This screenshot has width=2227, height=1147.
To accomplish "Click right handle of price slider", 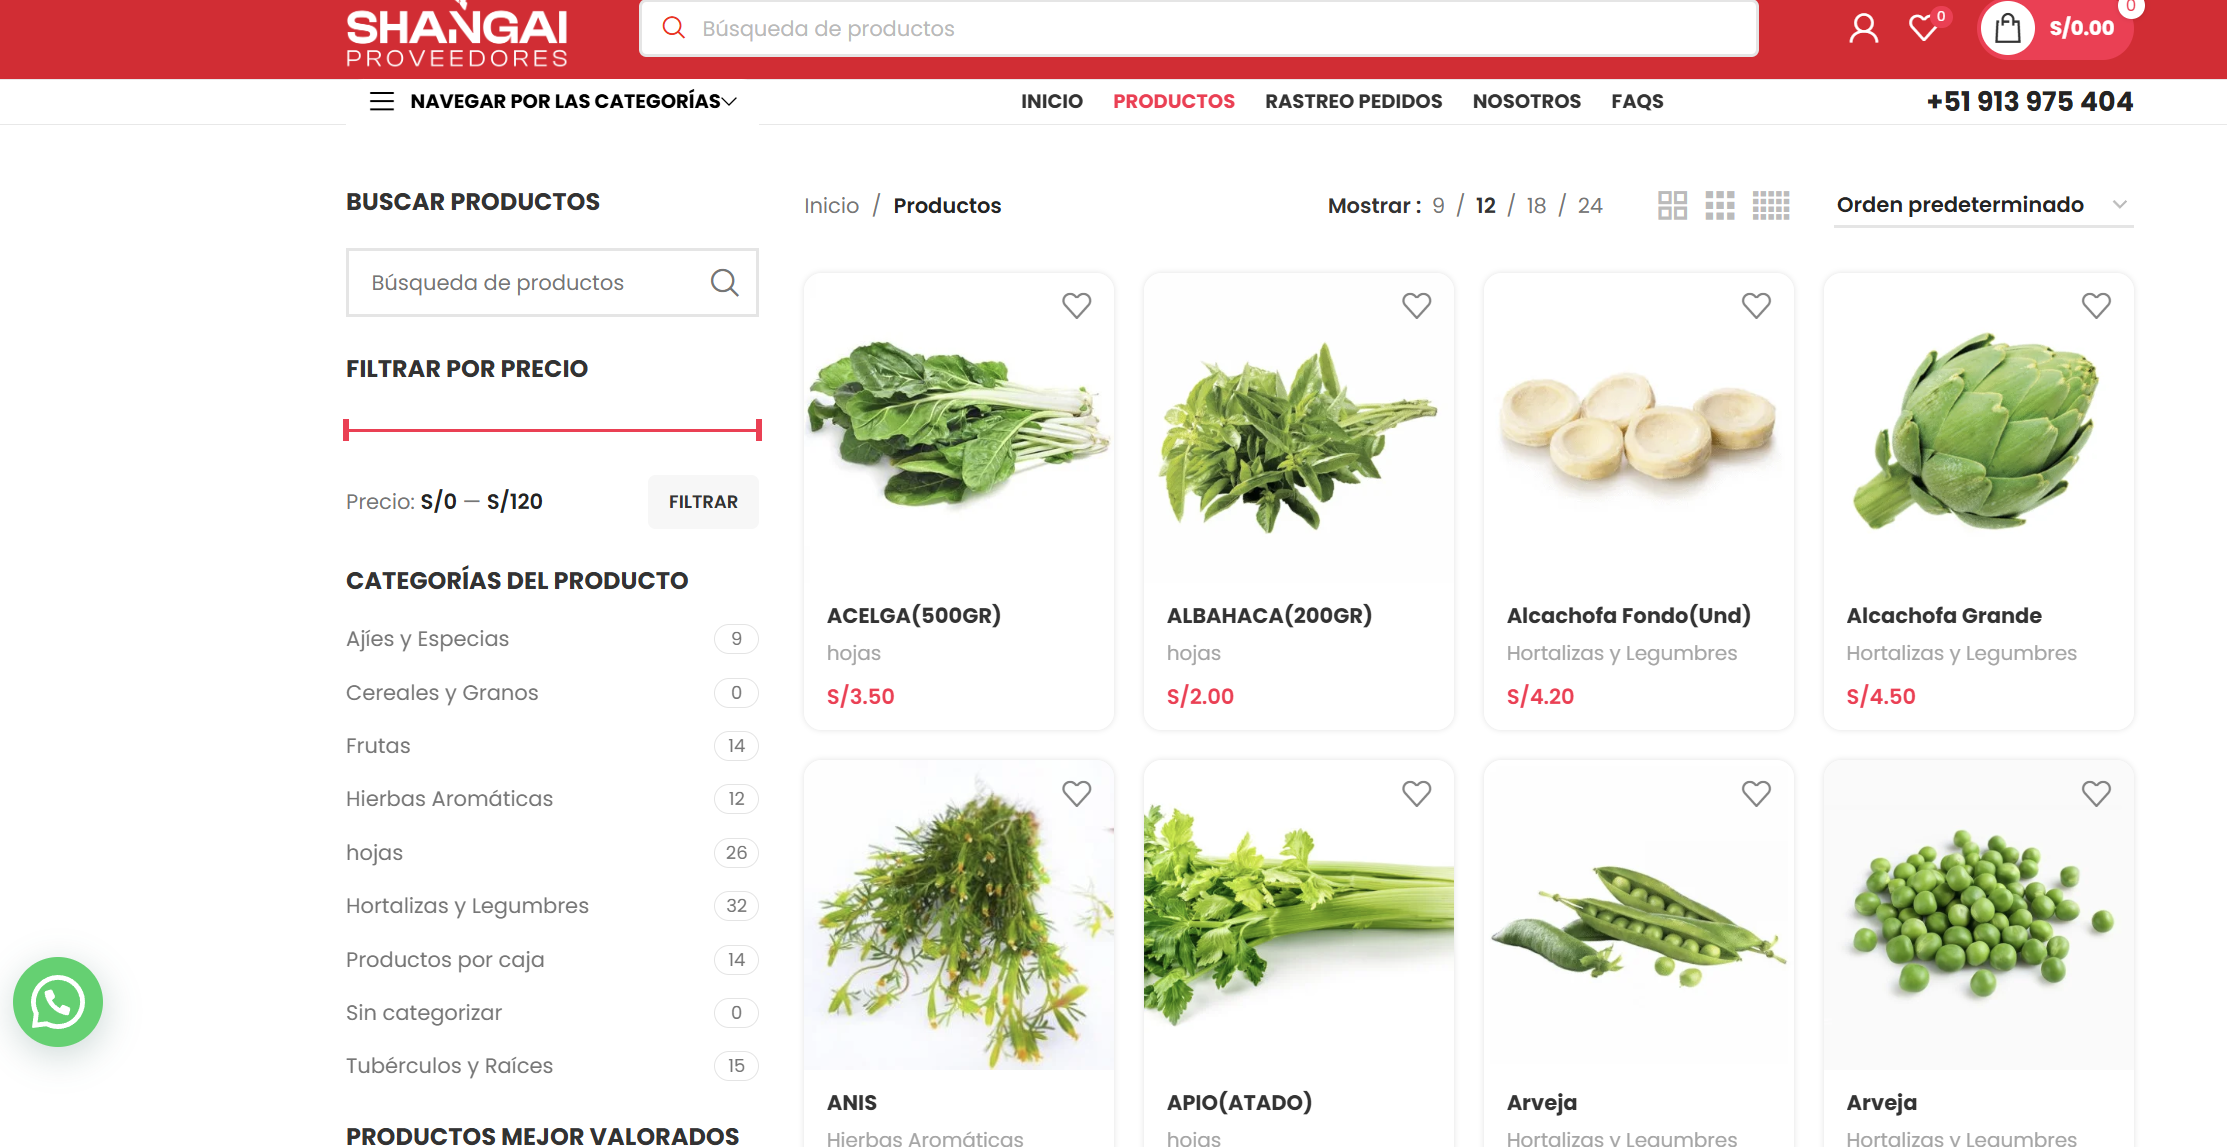I will click(x=759, y=430).
